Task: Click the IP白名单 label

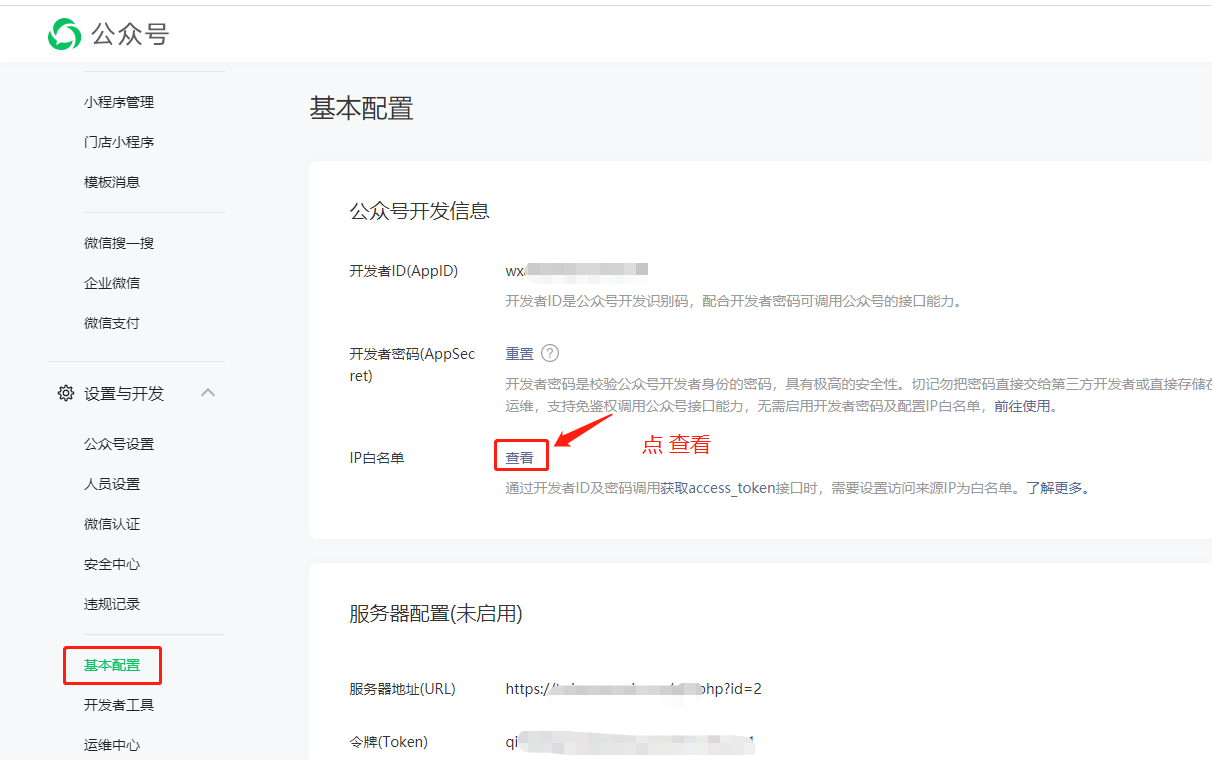Action: (377, 458)
